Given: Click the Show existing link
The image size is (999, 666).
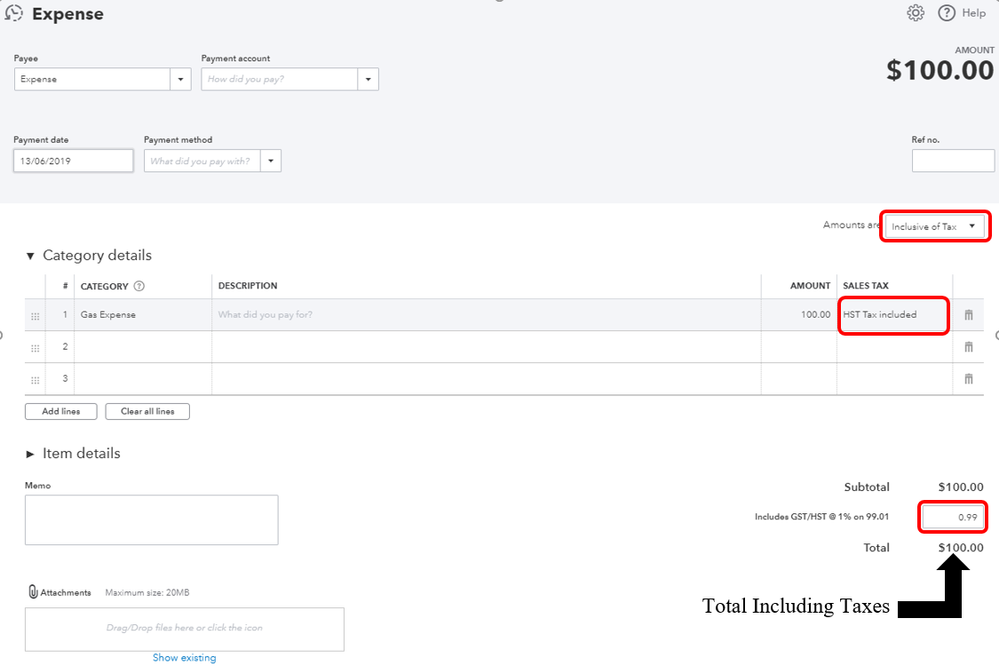Looking at the screenshot, I should click(x=184, y=658).
